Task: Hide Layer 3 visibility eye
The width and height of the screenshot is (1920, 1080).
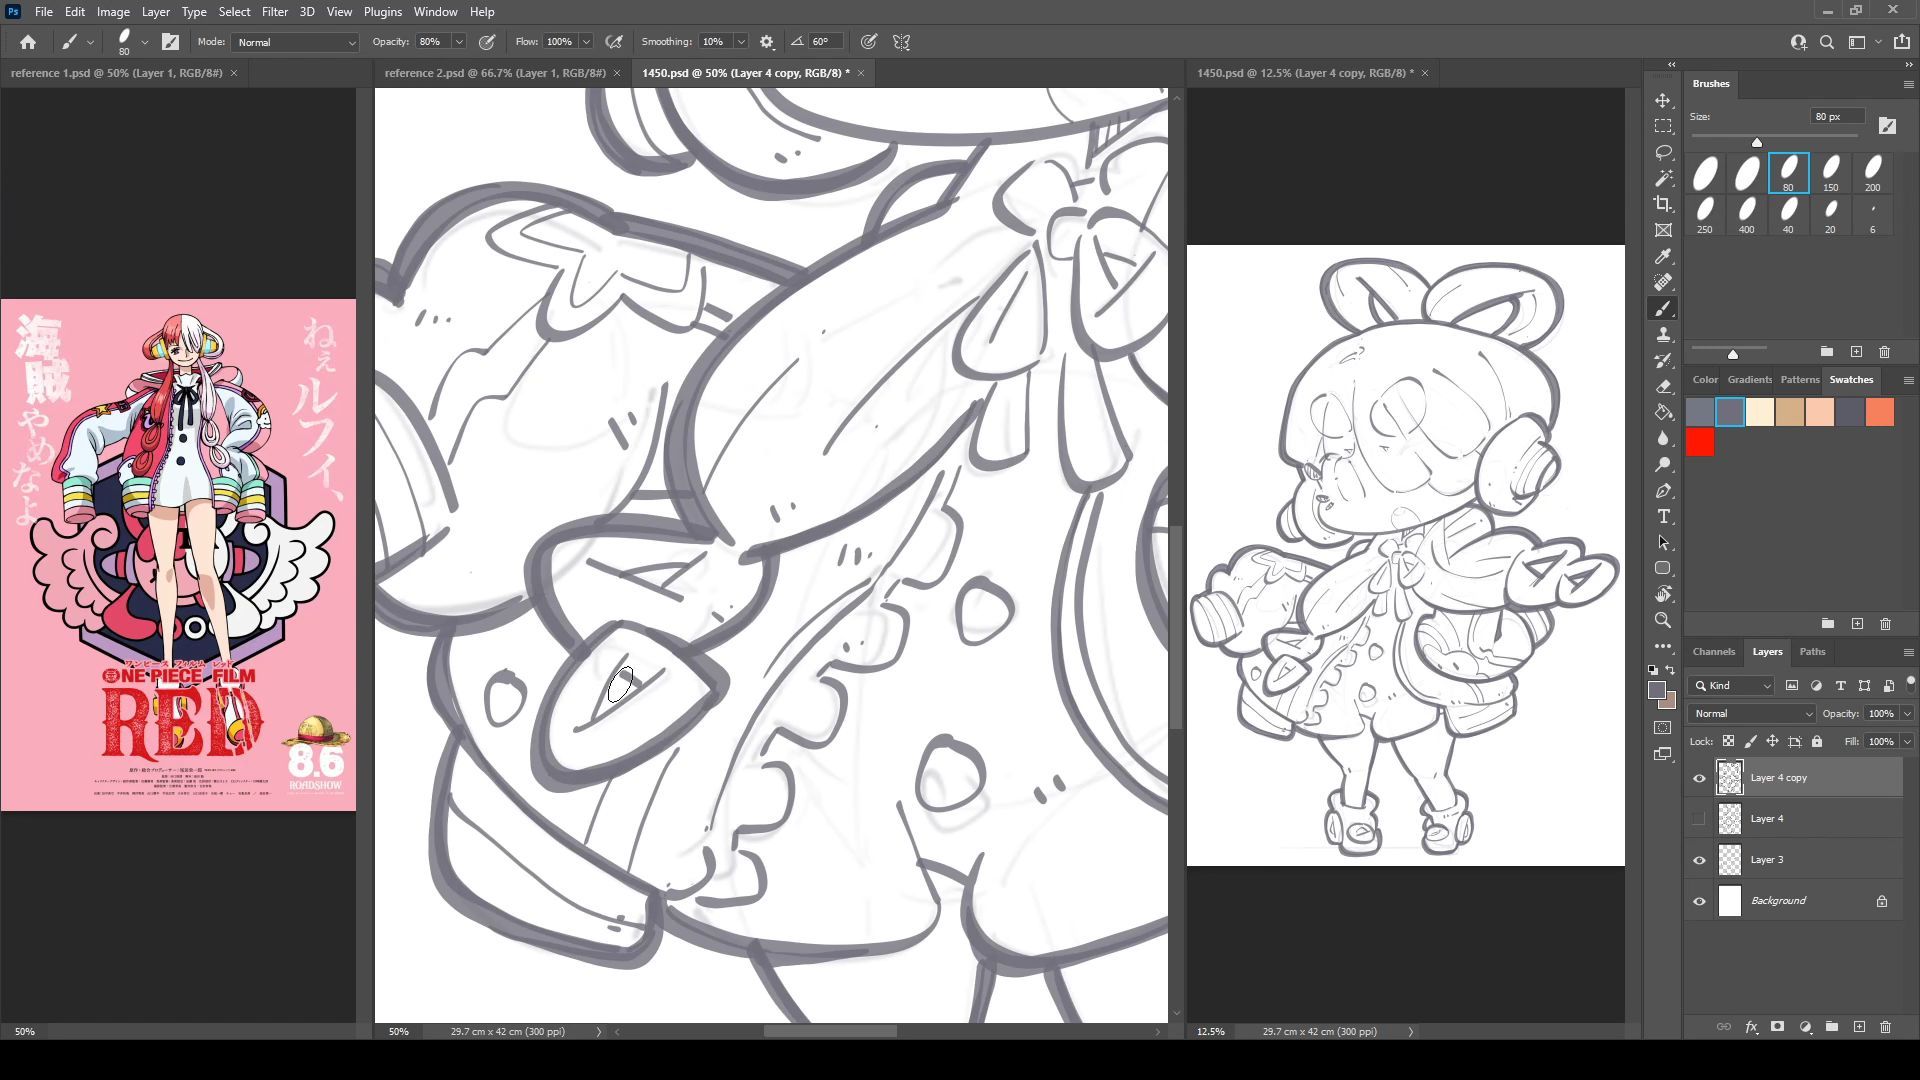Action: tap(1699, 860)
